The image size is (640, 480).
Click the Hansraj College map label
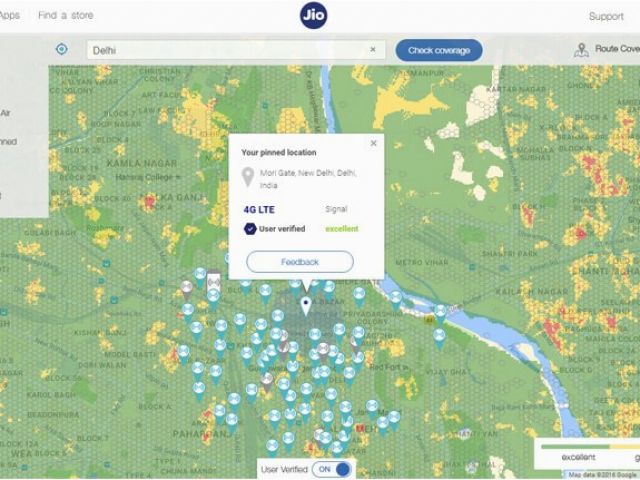click(144, 177)
